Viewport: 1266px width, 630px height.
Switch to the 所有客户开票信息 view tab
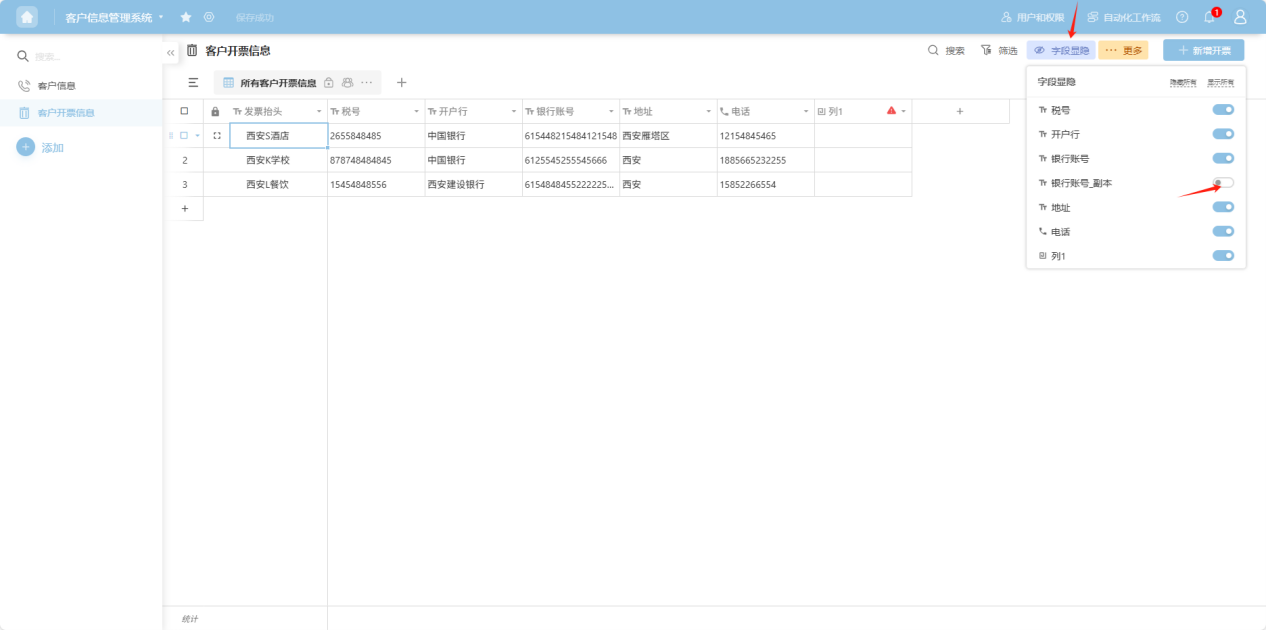[277, 83]
